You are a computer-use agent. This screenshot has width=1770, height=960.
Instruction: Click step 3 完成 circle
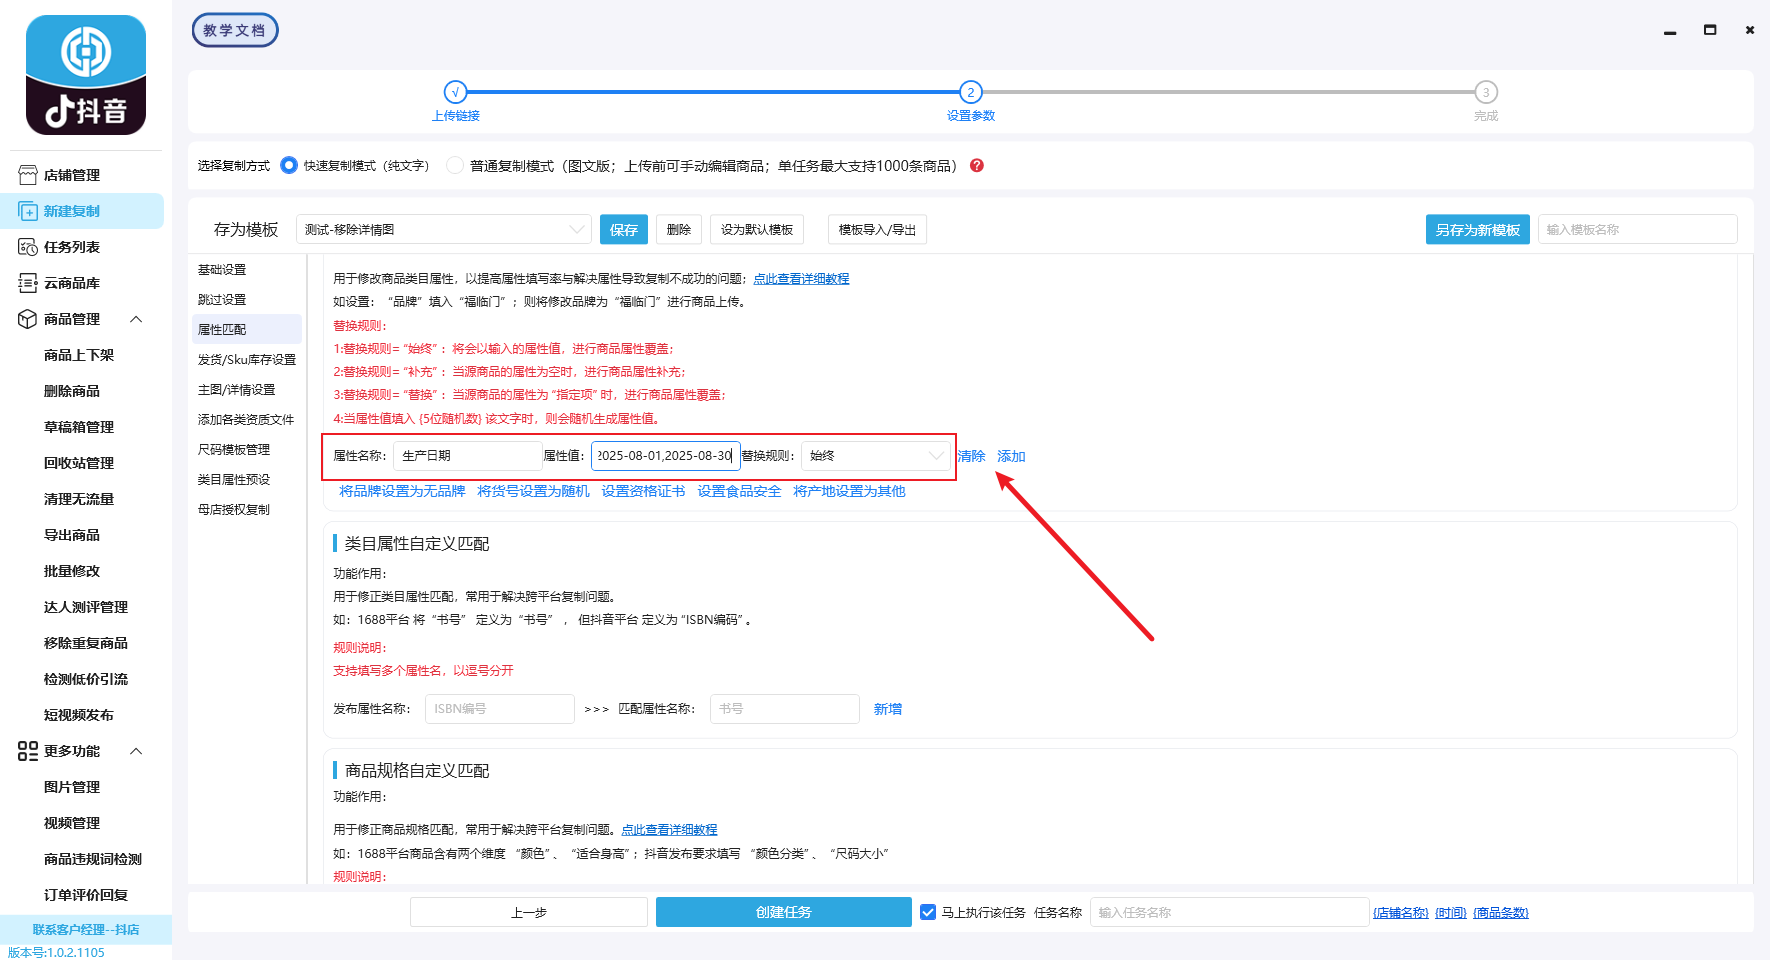1486,92
